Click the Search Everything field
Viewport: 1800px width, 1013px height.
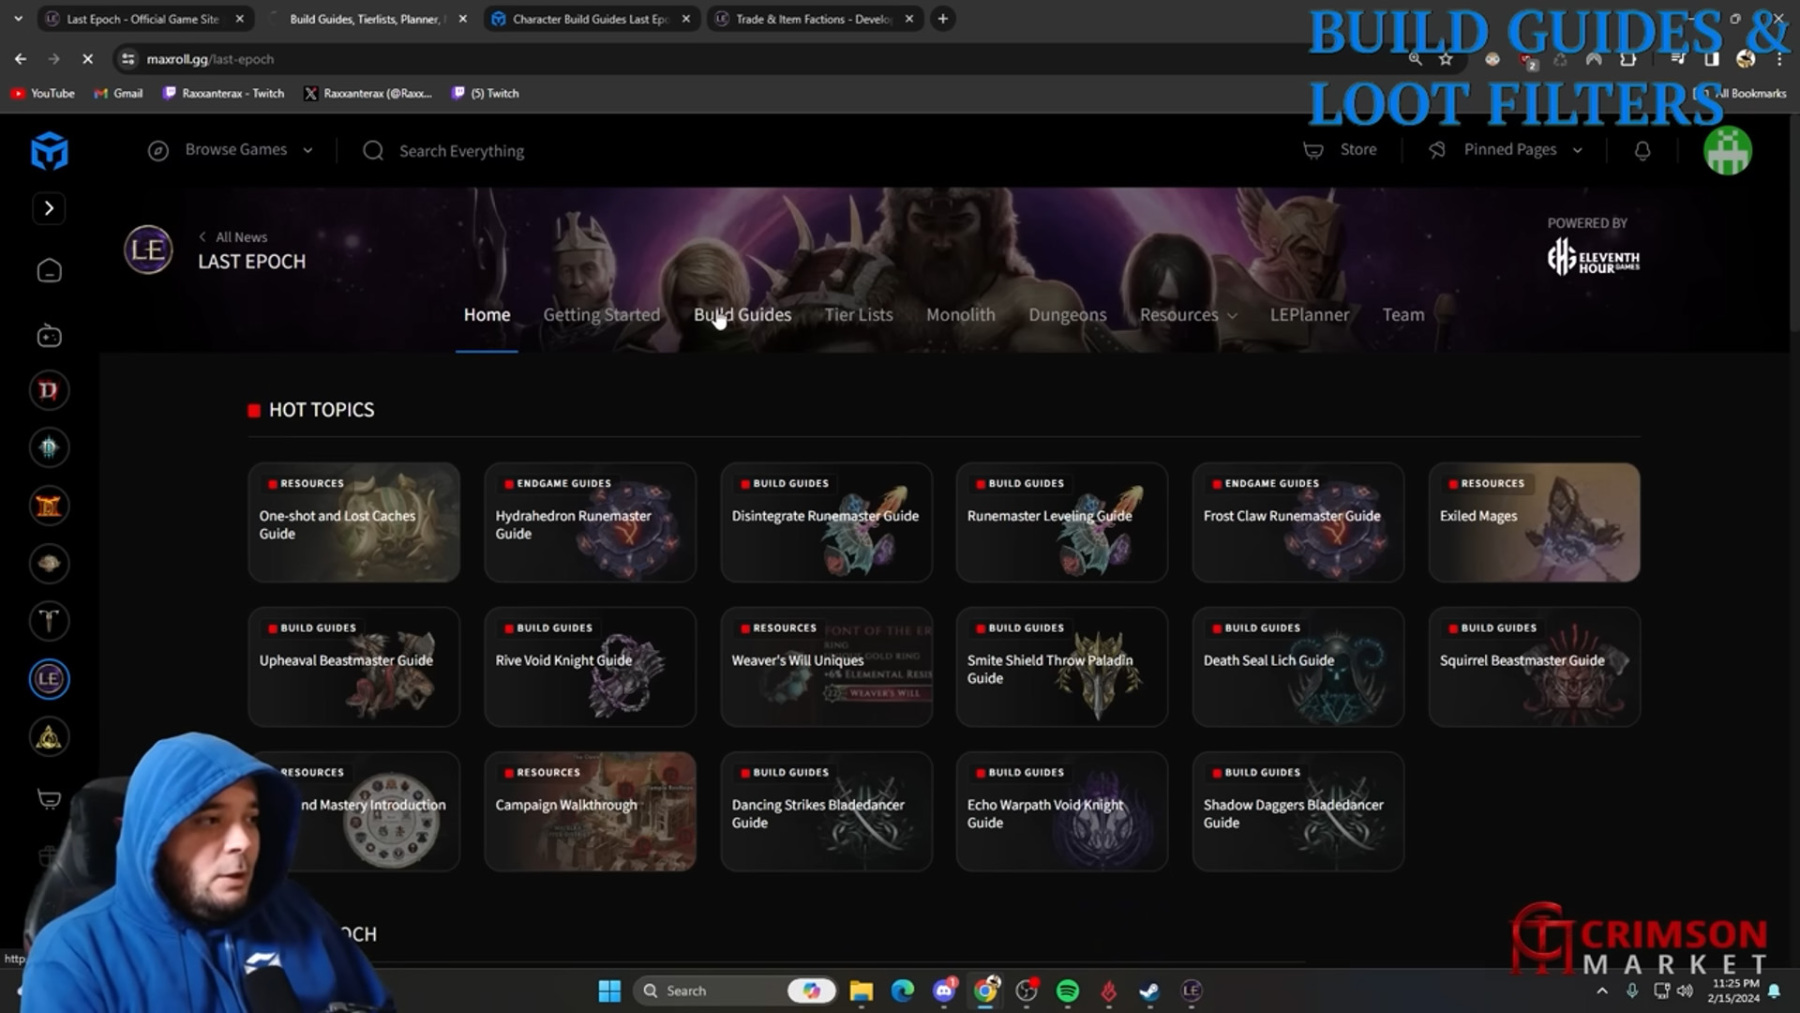461,151
